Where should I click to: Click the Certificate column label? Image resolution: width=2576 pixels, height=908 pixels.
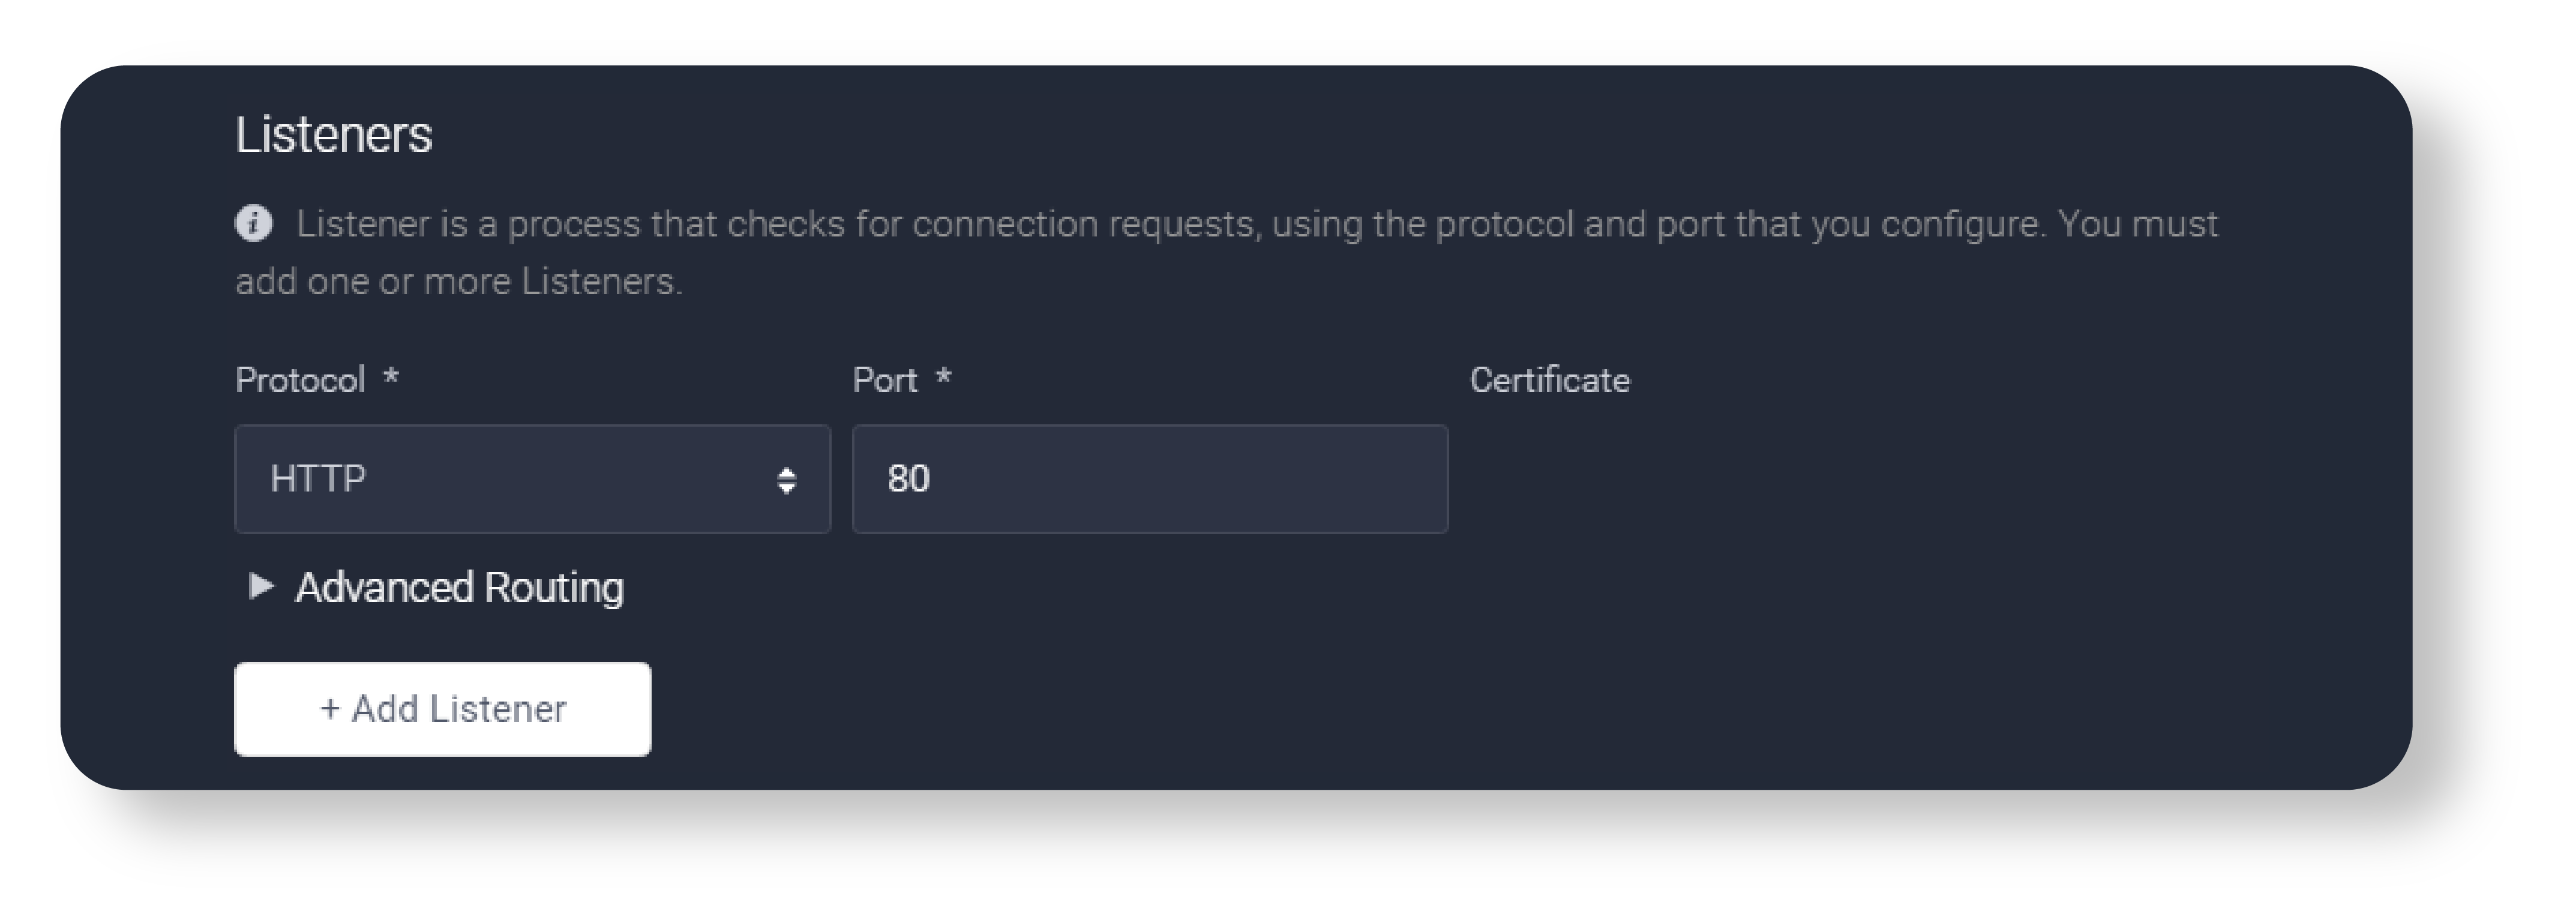[x=1549, y=380]
